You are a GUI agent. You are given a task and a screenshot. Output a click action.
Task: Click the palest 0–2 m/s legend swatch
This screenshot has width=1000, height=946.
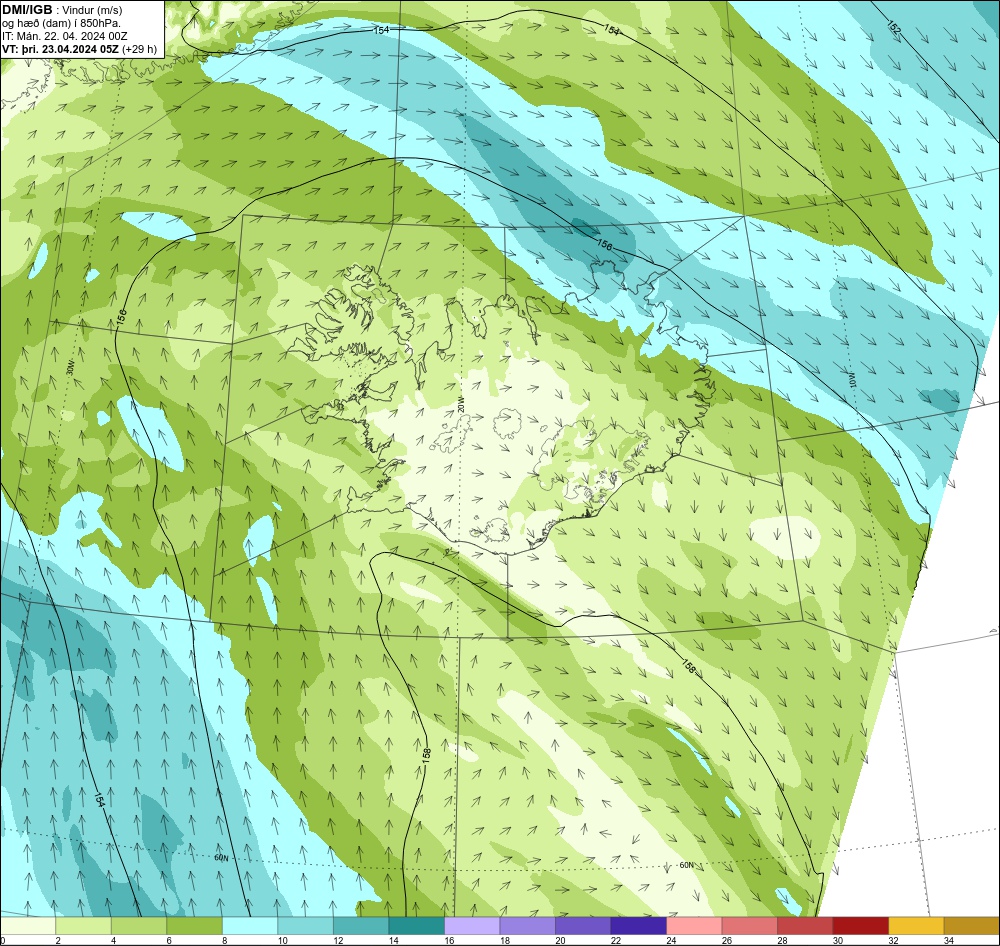28,926
